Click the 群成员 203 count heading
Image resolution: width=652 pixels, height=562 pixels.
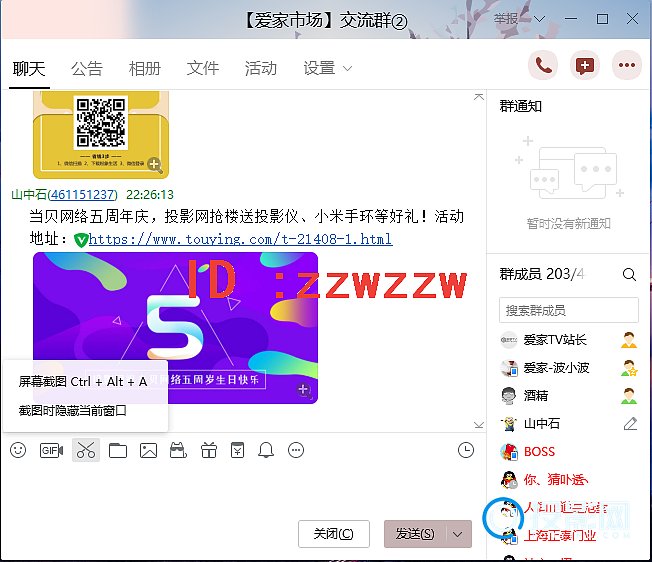542,274
